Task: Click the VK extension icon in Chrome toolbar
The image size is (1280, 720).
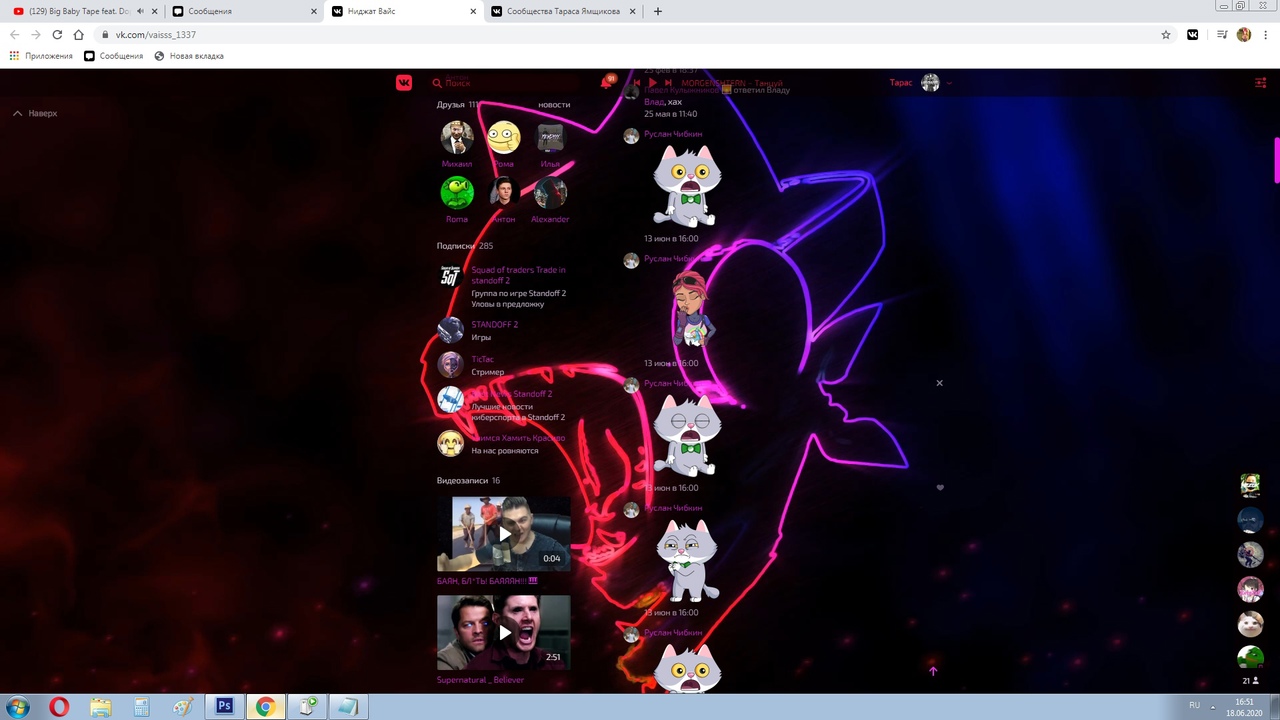Action: tap(1193, 34)
